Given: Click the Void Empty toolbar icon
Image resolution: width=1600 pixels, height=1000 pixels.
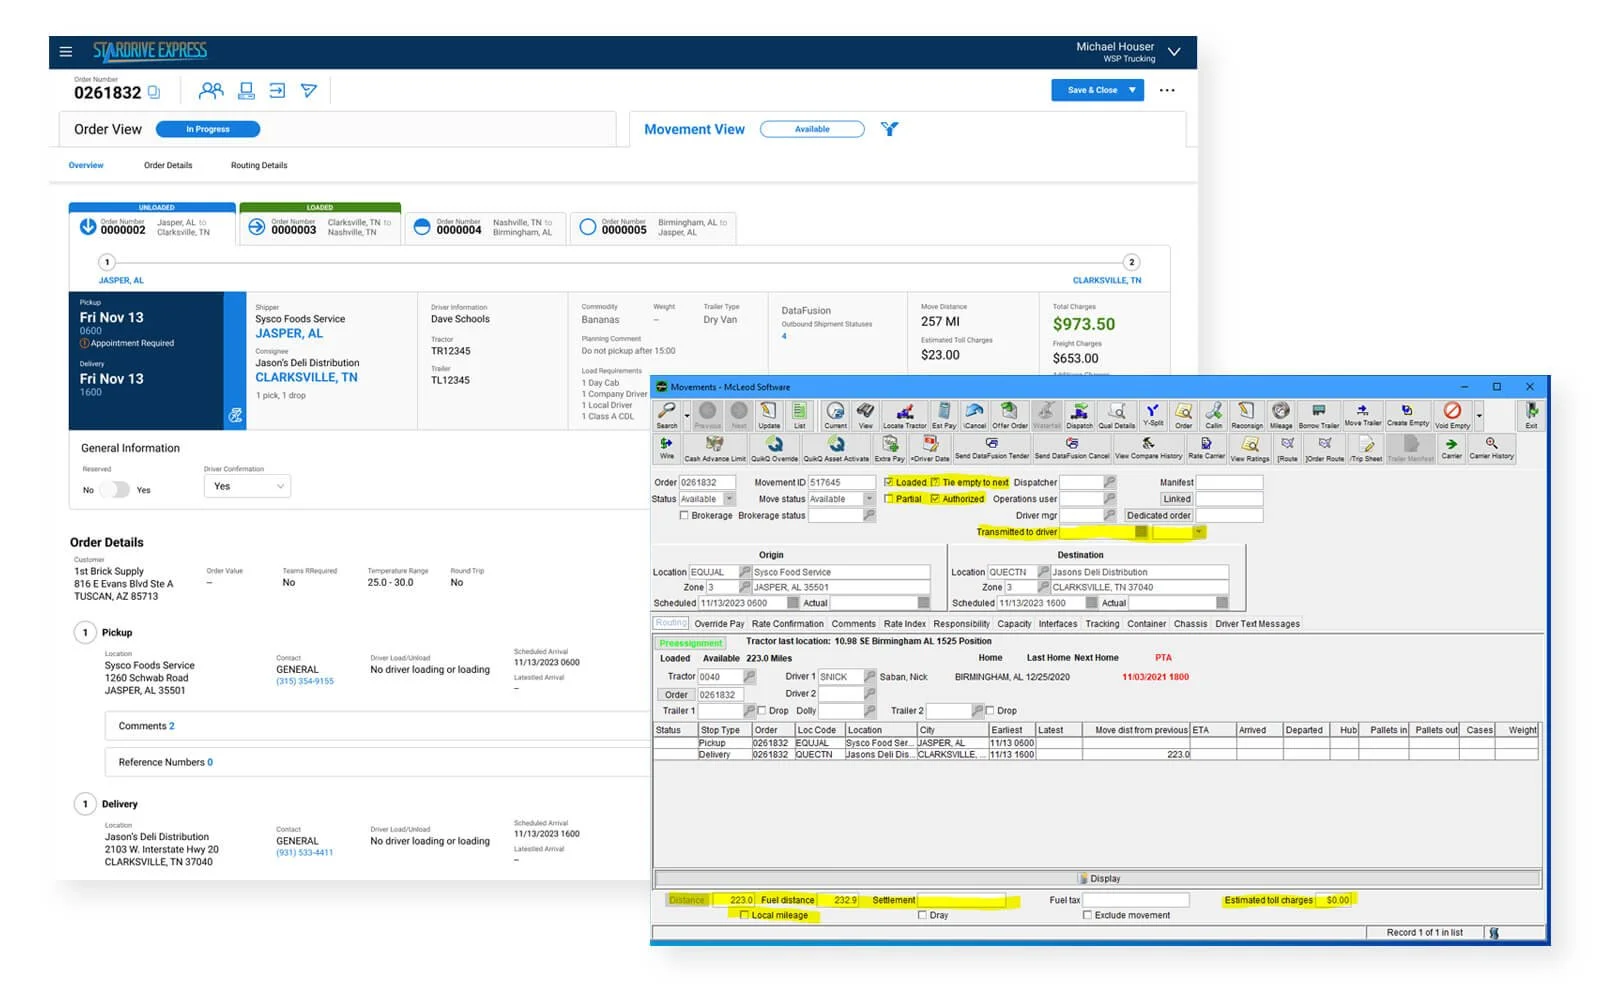Looking at the screenshot, I should pos(1452,416).
